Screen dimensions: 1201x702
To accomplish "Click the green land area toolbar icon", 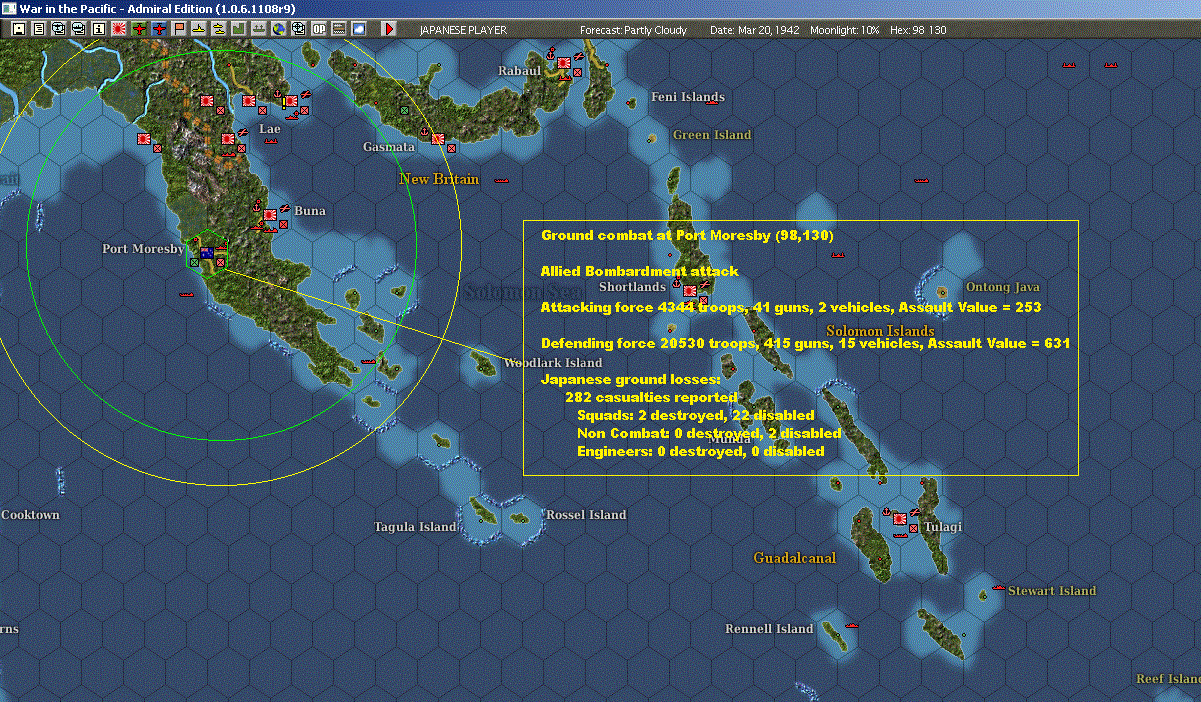I will [x=239, y=29].
